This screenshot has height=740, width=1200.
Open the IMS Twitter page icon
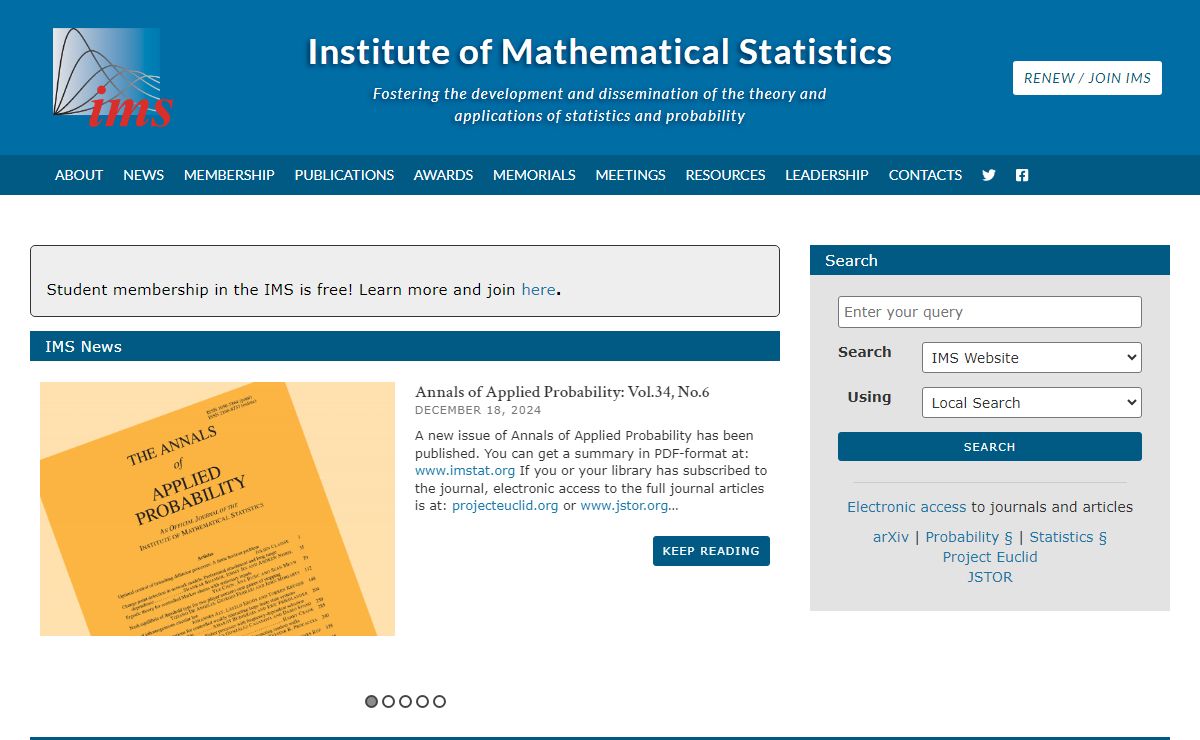989,175
